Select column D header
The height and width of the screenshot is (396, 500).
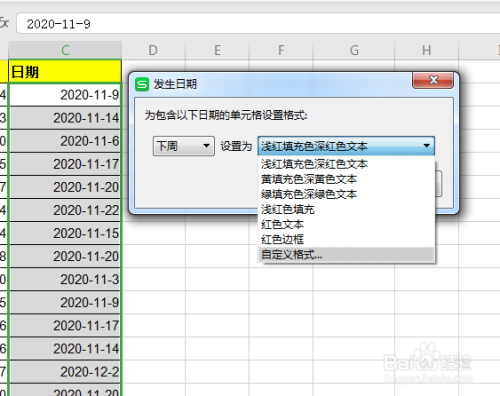point(153,50)
